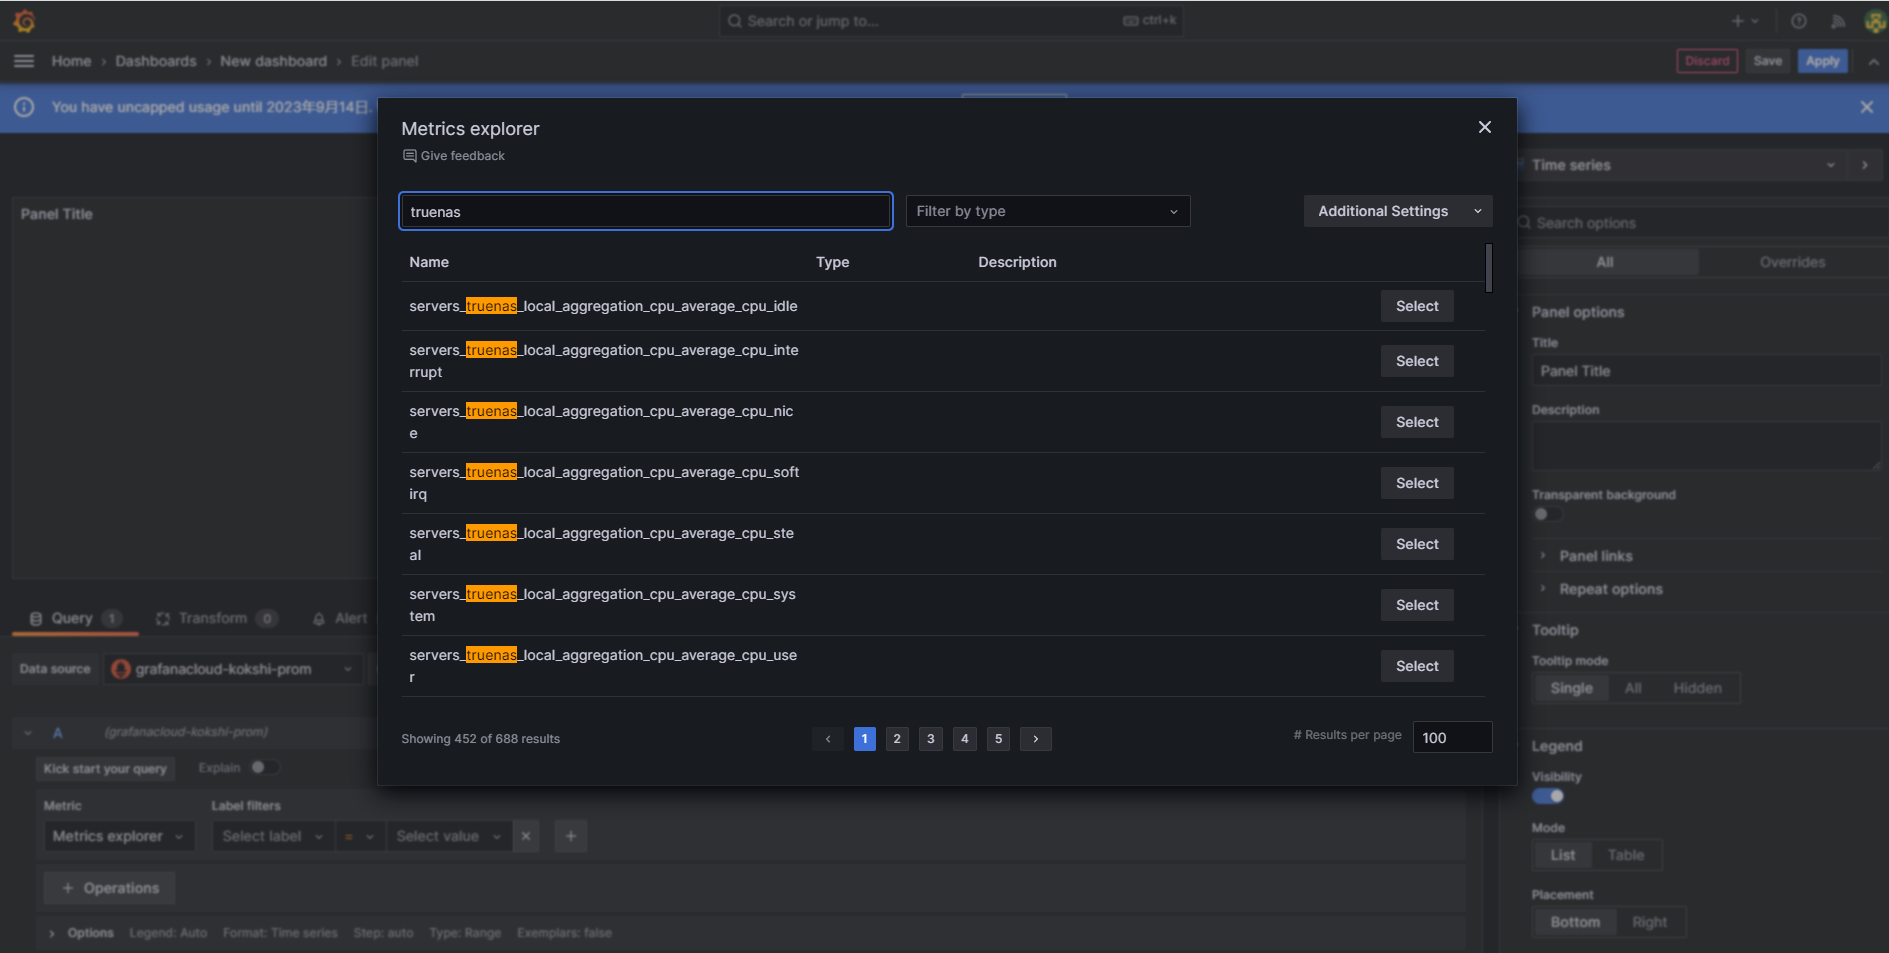Go to results page 5
This screenshot has height=953, width=1889.
pyautogui.click(x=998, y=739)
